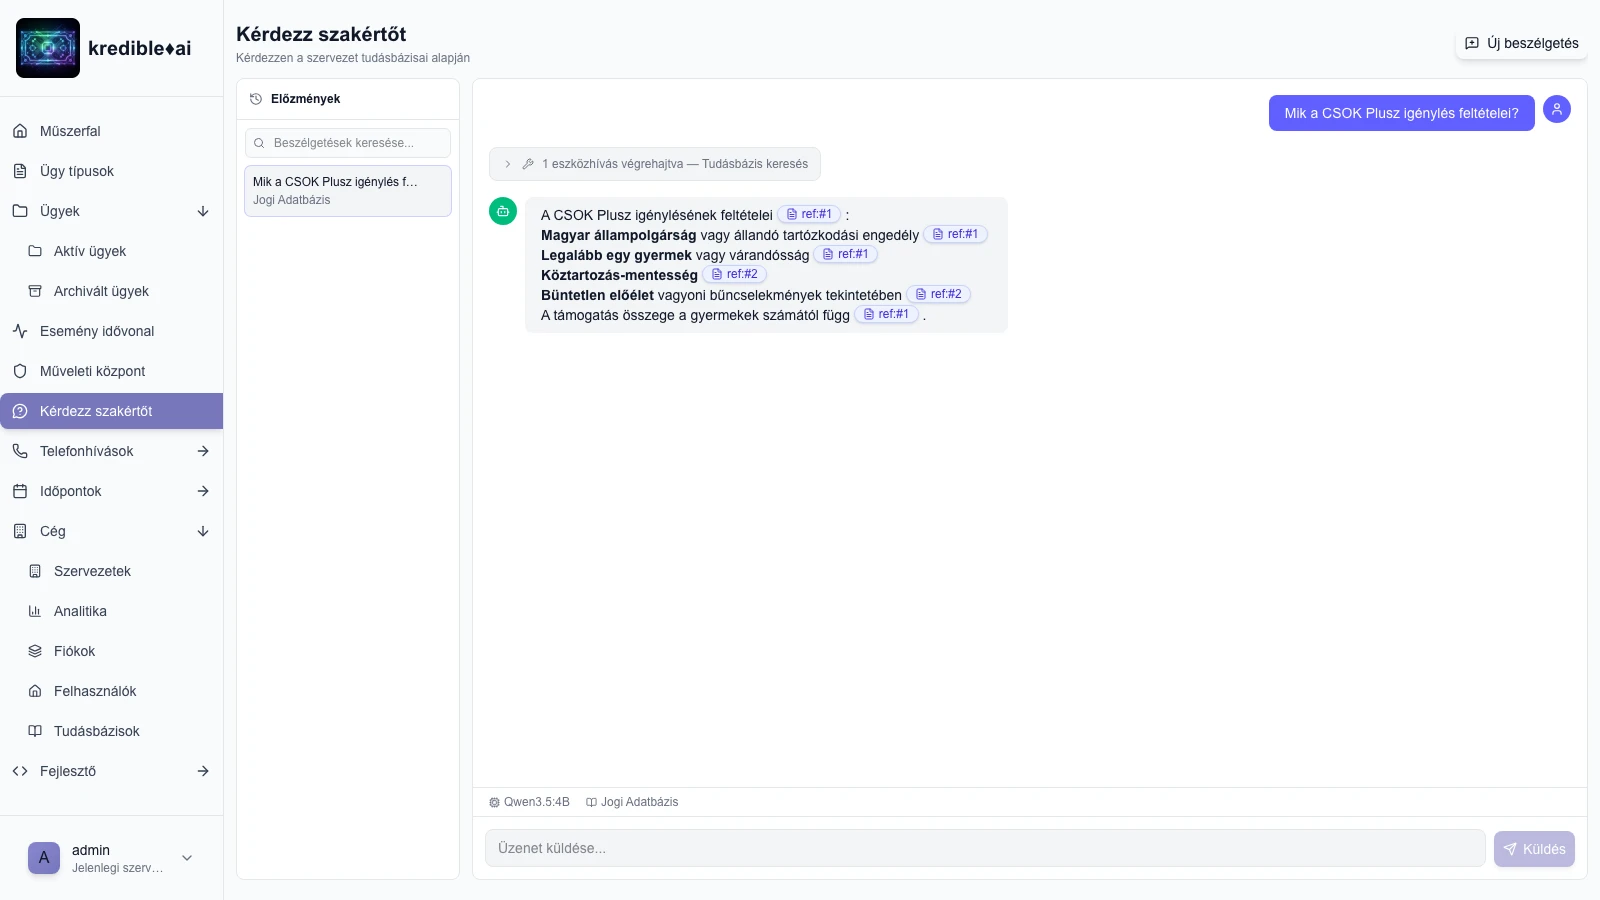
Task: Click the Jogi Adatbázis knowledge base indicator
Action: 632,802
